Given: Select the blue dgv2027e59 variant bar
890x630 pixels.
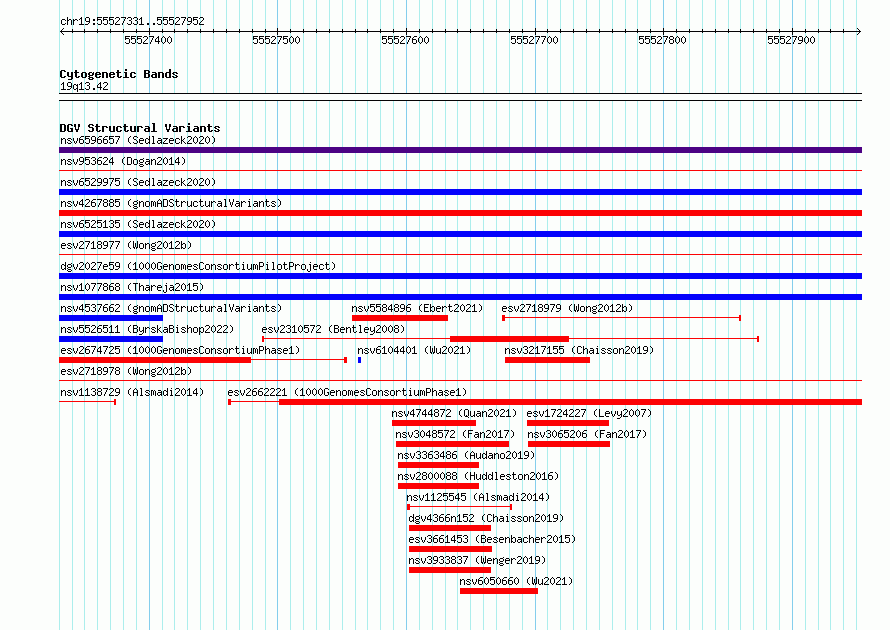Looking at the screenshot, I should (x=460, y=276).
